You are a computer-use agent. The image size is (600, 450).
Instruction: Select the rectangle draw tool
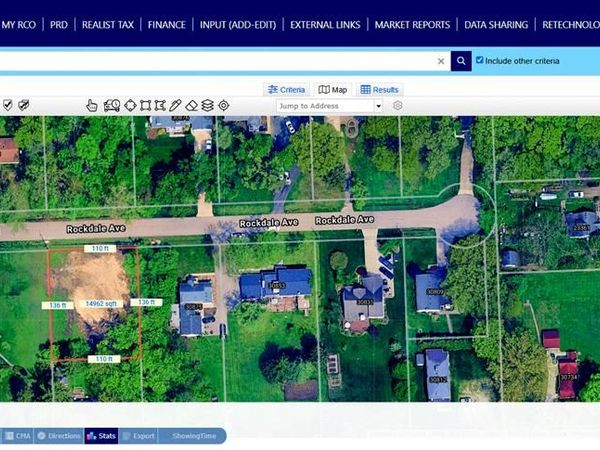point(145,105)
